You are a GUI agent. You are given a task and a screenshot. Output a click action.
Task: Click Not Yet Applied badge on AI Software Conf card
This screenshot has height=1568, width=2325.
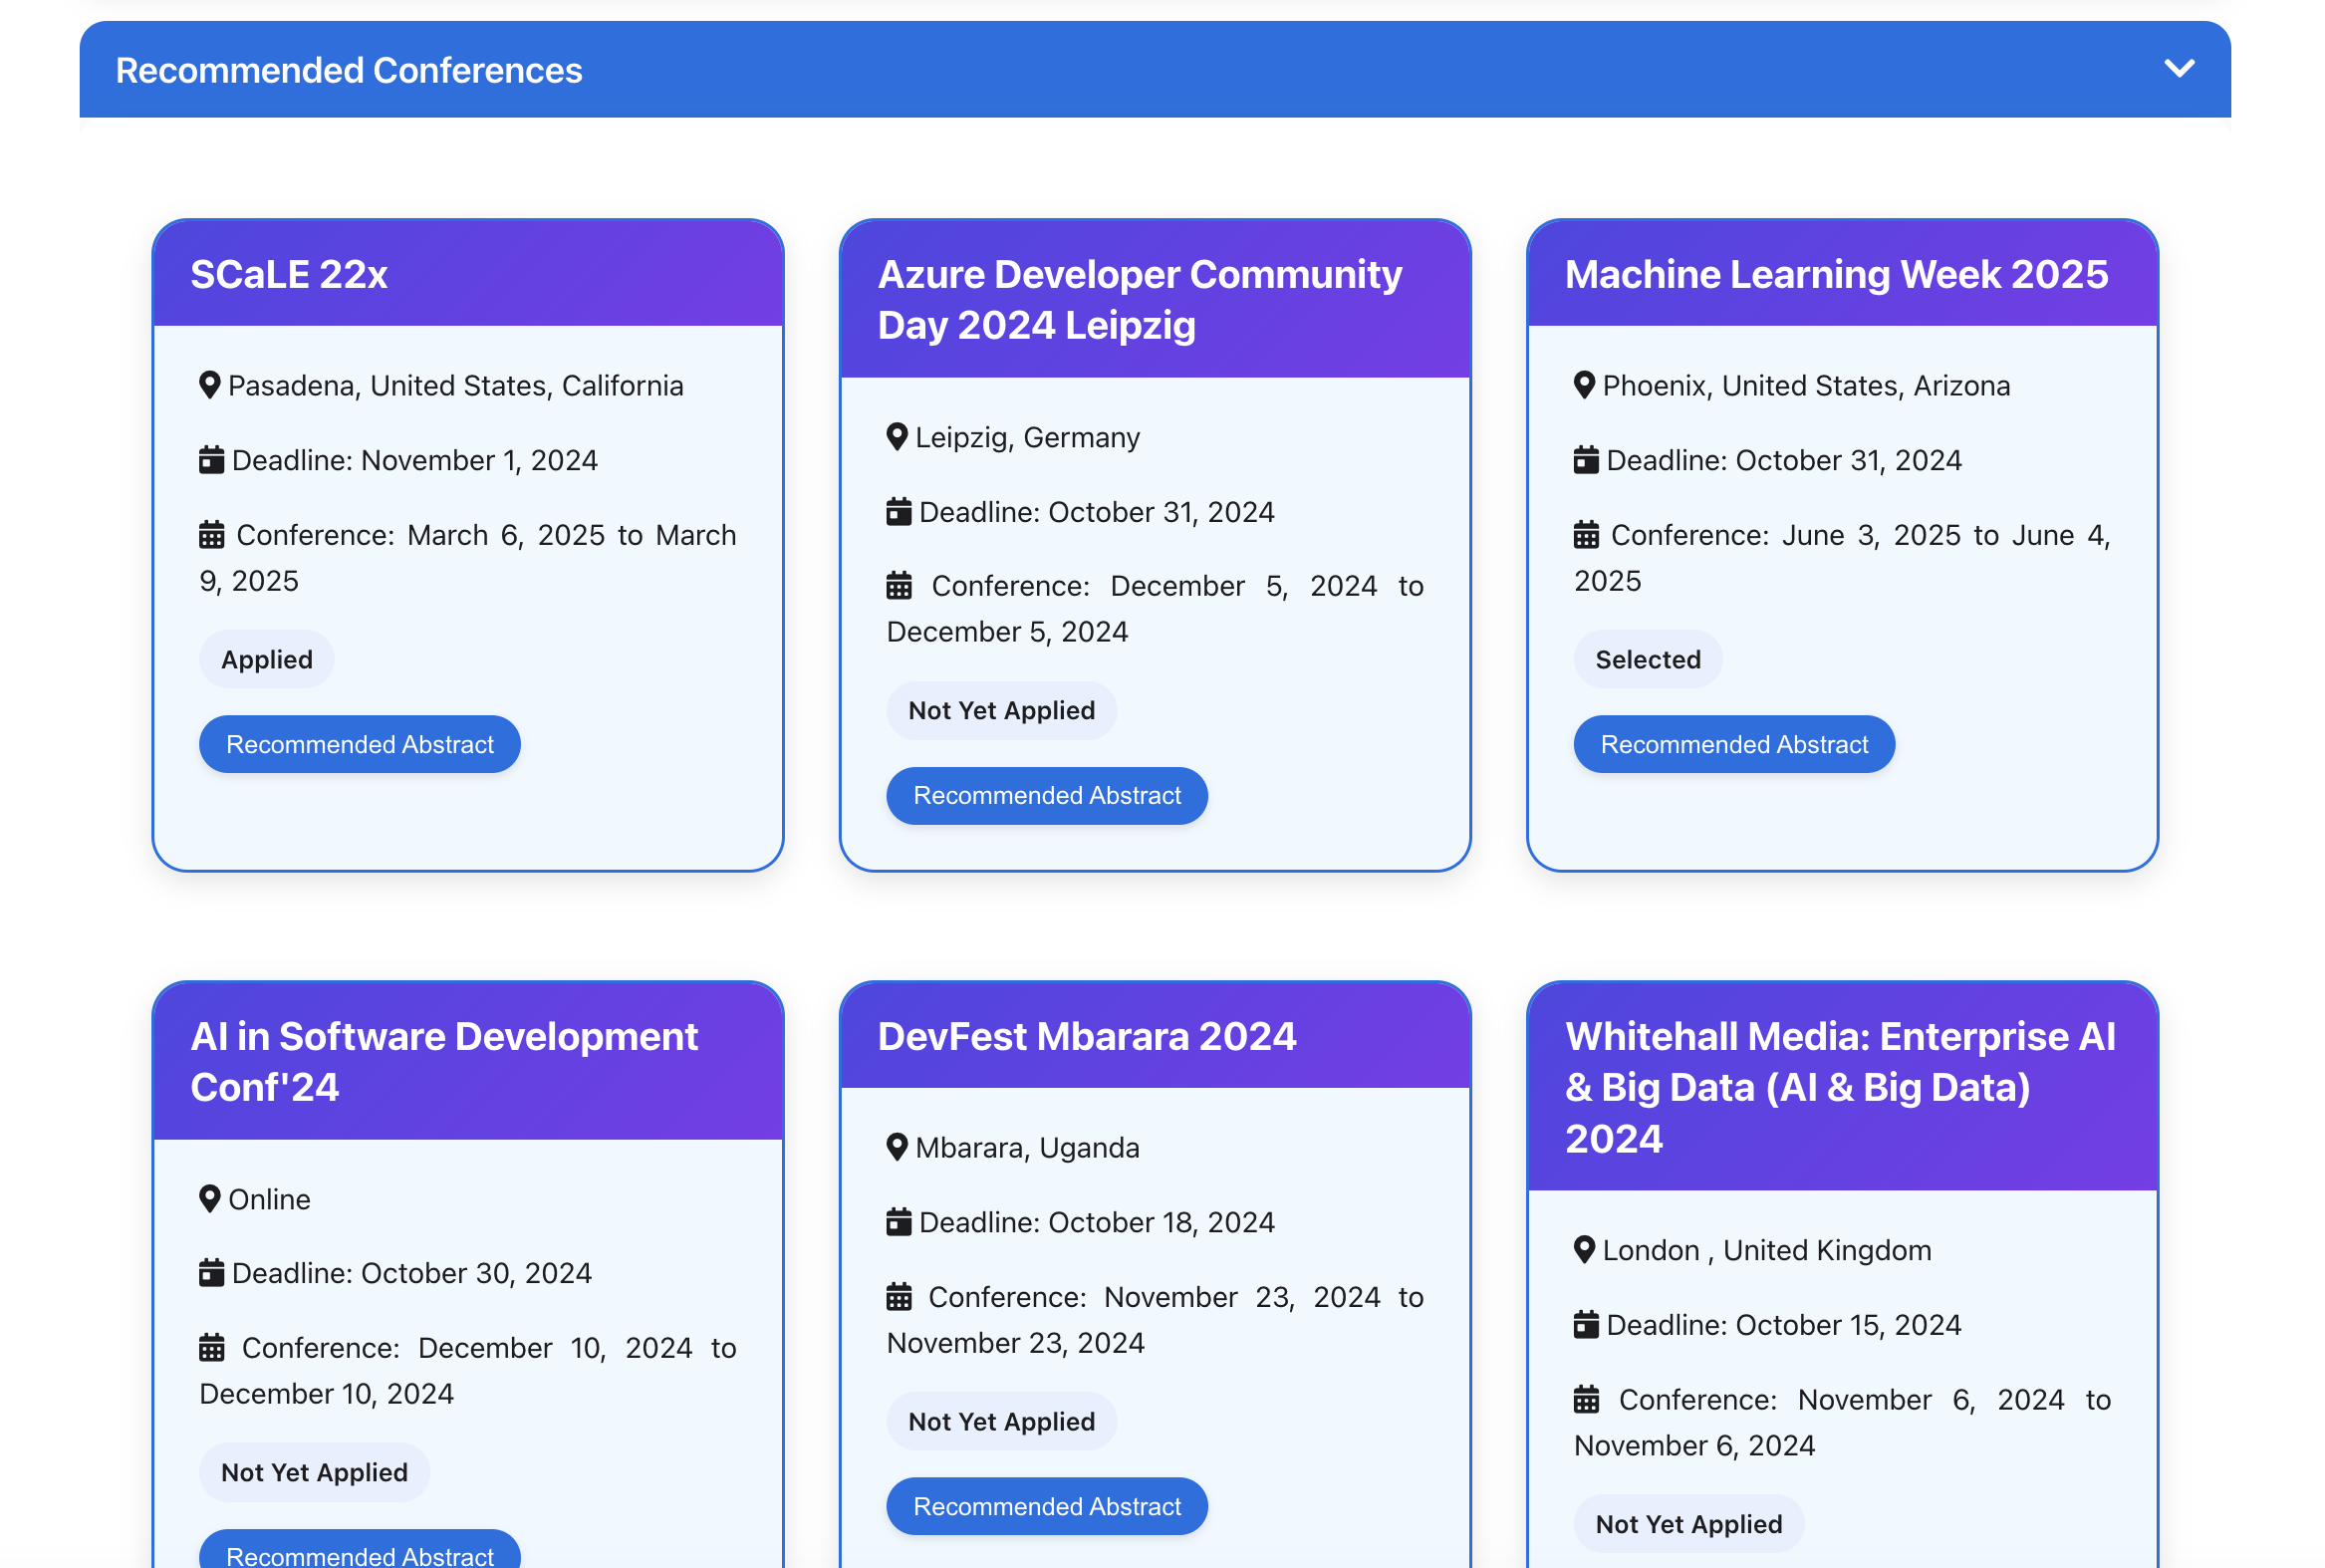314,1472
